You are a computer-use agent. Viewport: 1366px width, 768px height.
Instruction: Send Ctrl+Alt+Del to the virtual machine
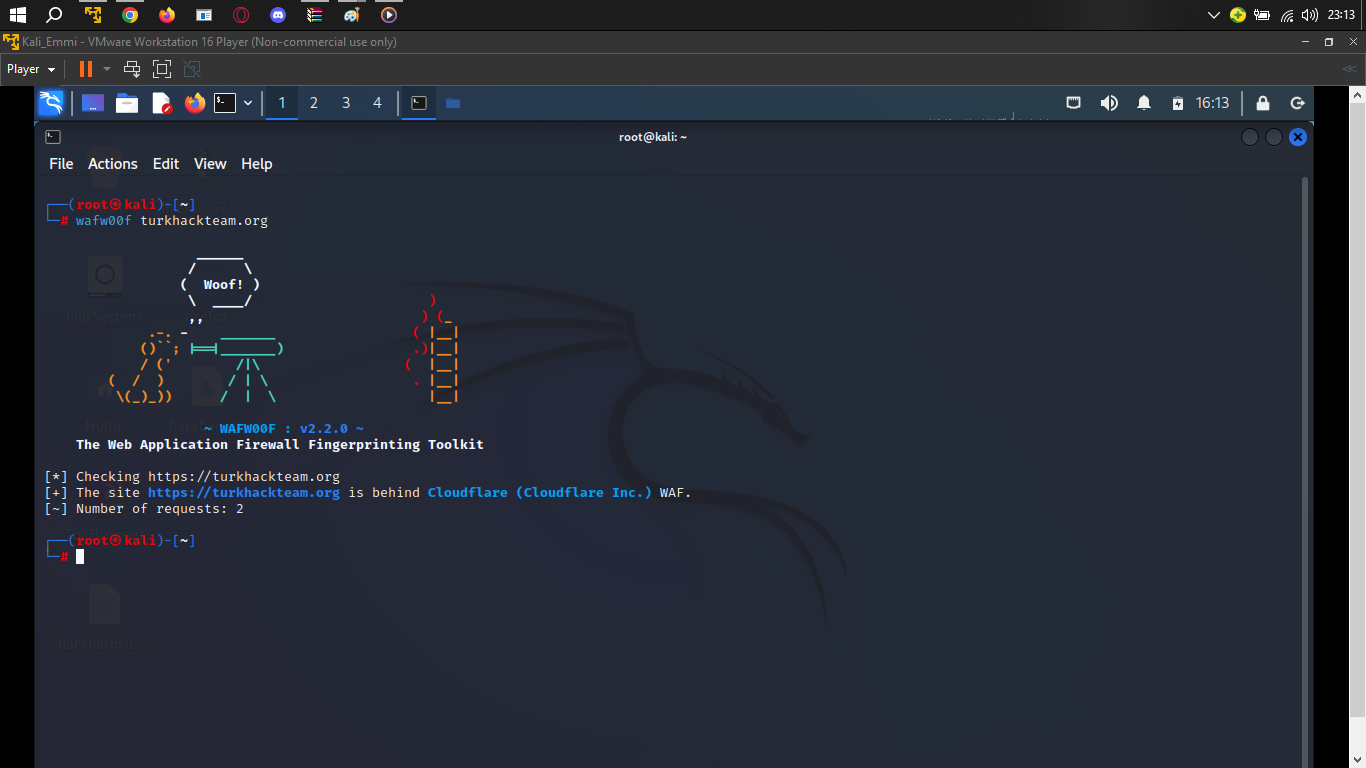131,69
